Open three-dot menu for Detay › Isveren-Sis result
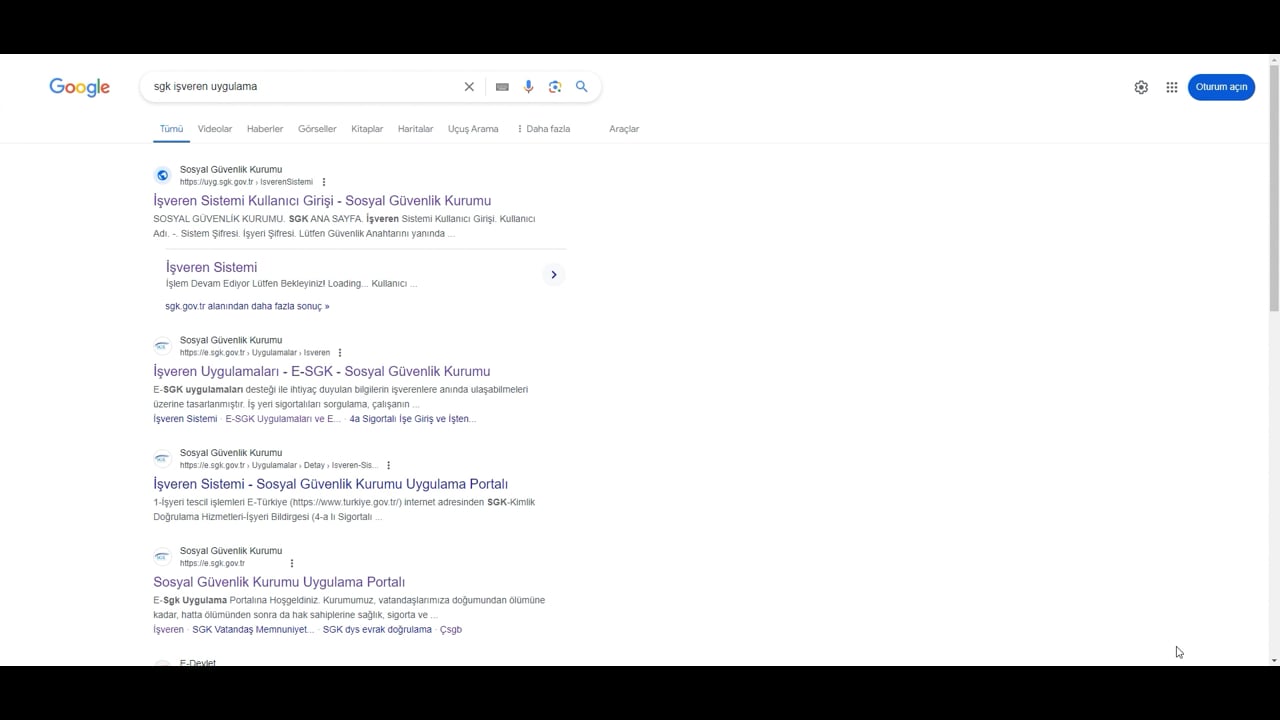 (388, 465)
